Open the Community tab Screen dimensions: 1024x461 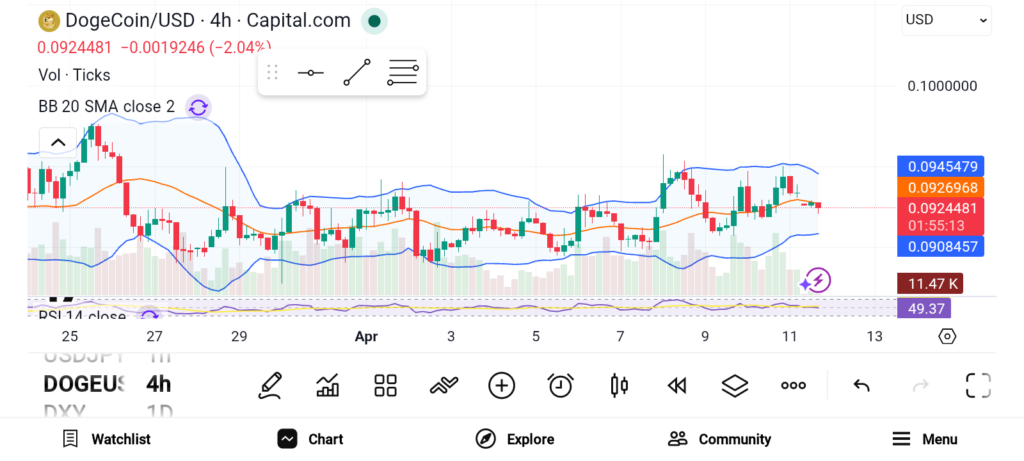(x=719, y=439)
